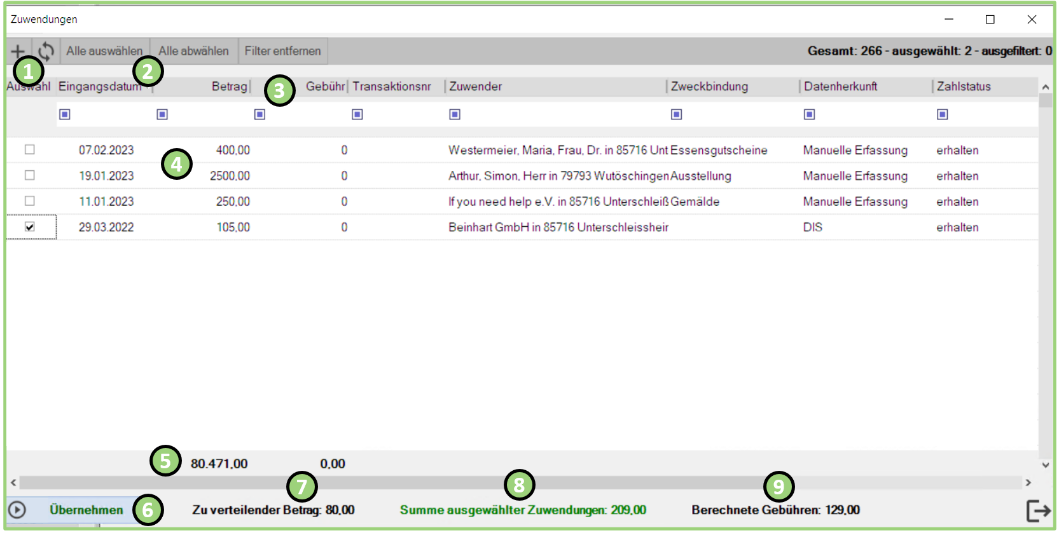
Task: Open filter under Transaktionsnr column
Action: click(357, 115)
